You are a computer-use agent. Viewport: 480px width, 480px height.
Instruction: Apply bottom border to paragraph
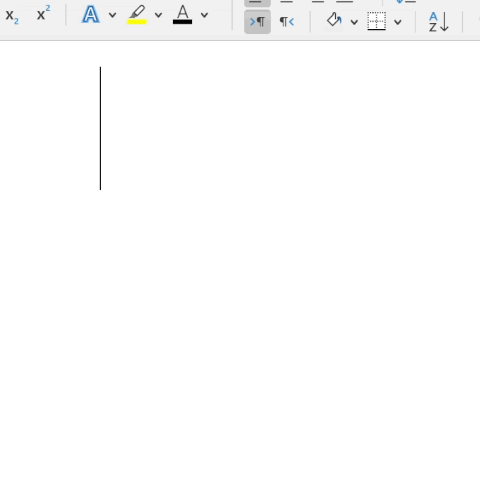377,21
